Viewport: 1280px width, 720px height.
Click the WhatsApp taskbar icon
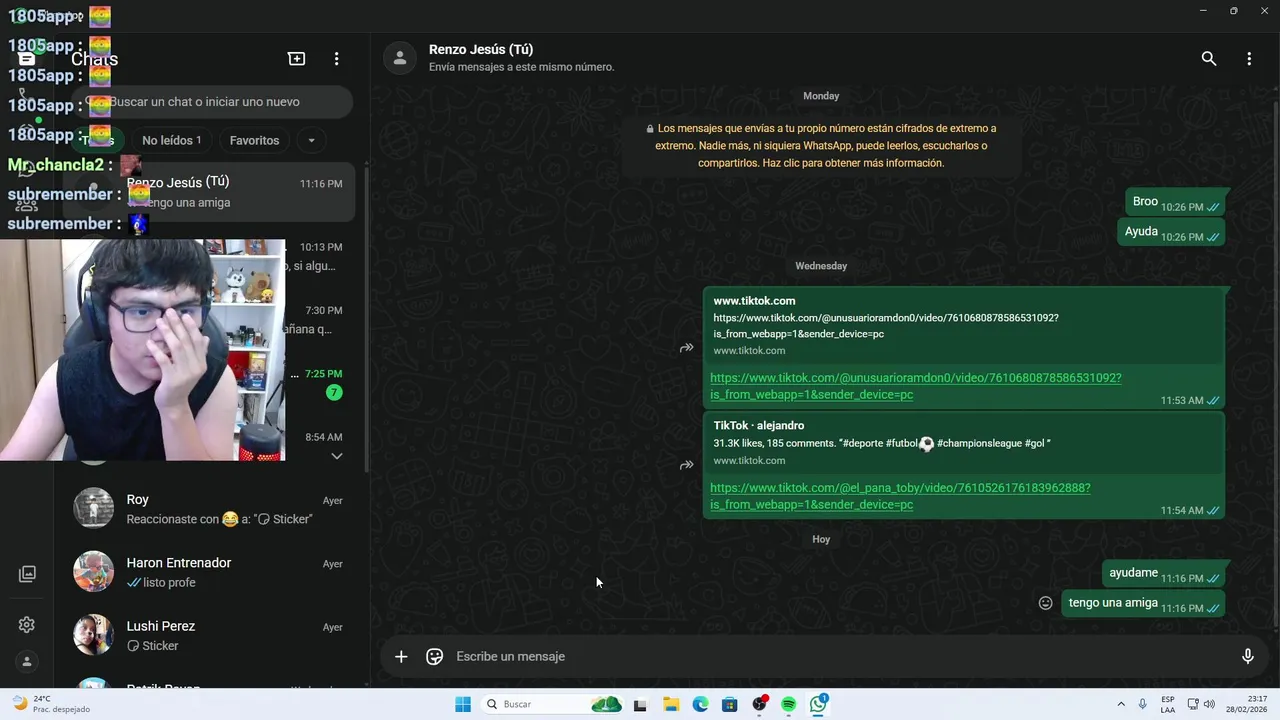[x=819, y=704]
